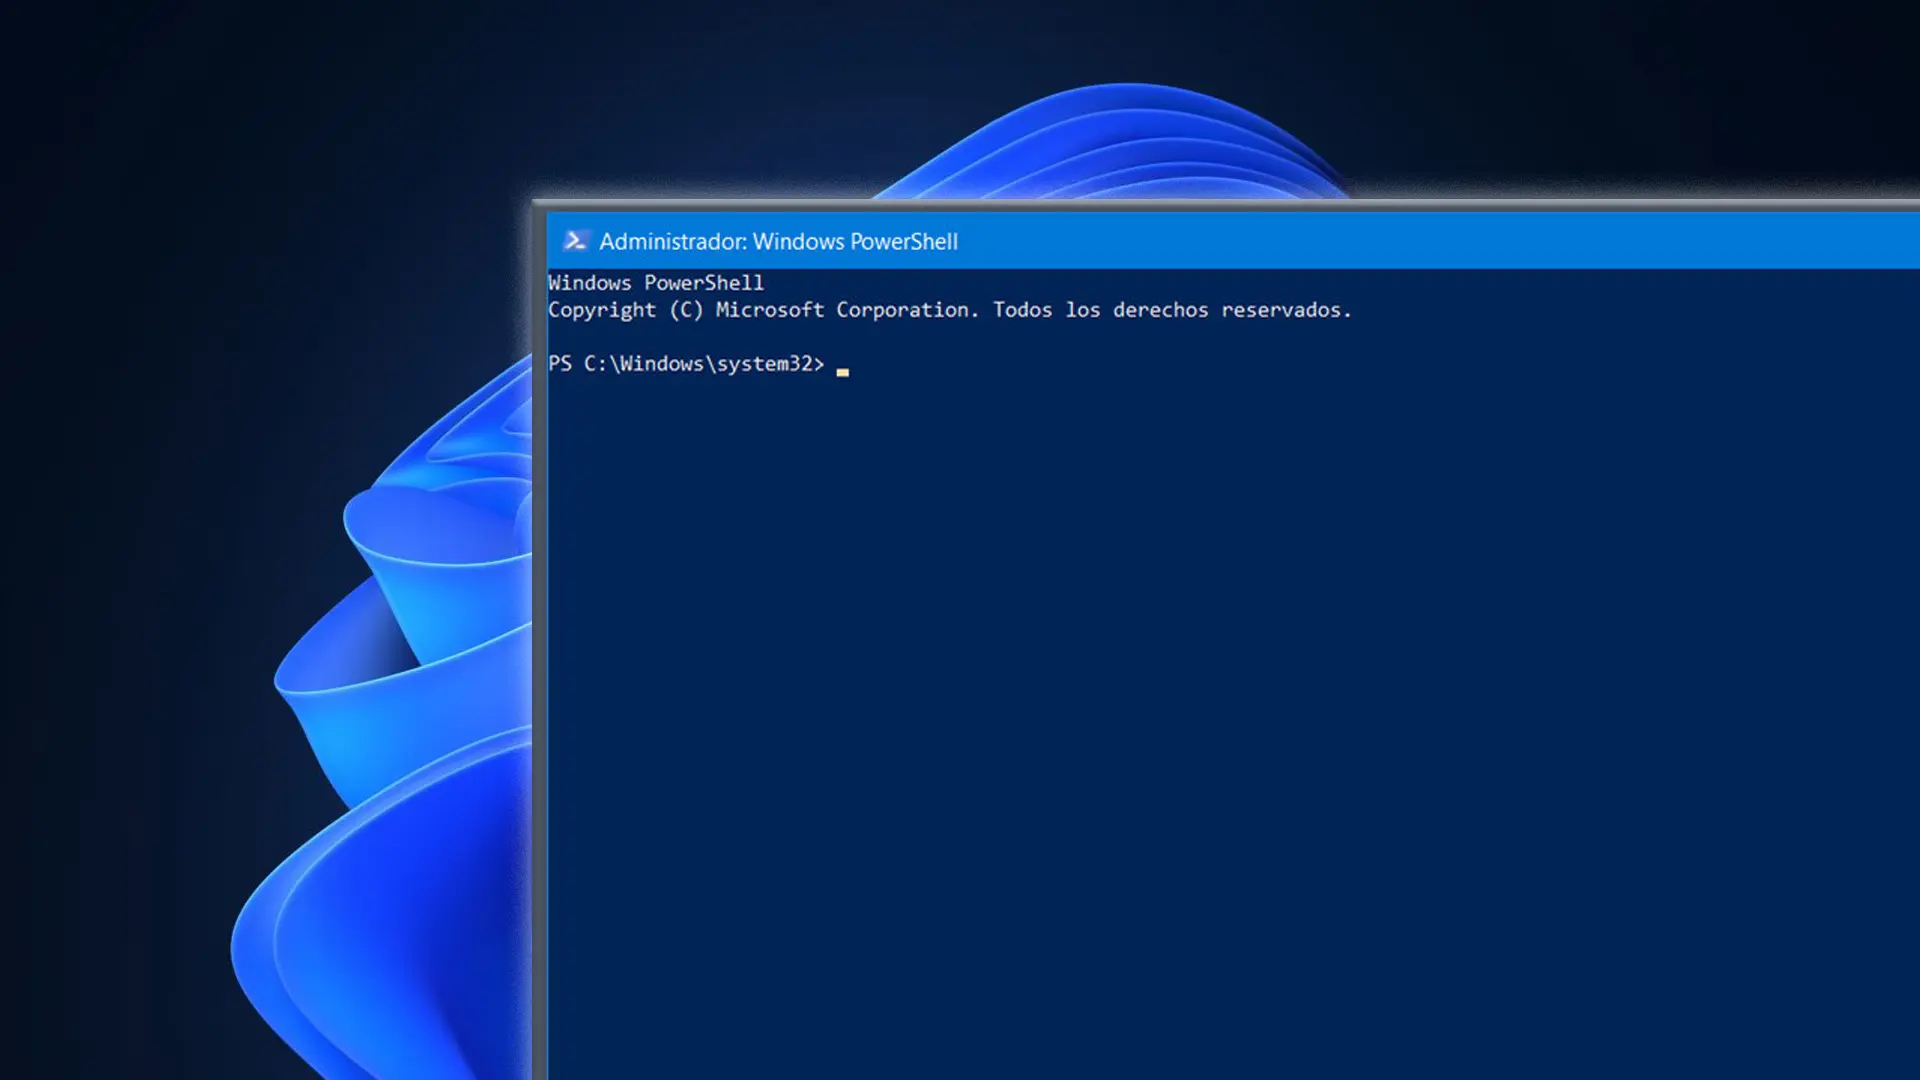The height and width of the screenshot is (1080, 1920).
Task: Click the 'Administrador: Windows PowerShell' title text
Action: [778, 242]
